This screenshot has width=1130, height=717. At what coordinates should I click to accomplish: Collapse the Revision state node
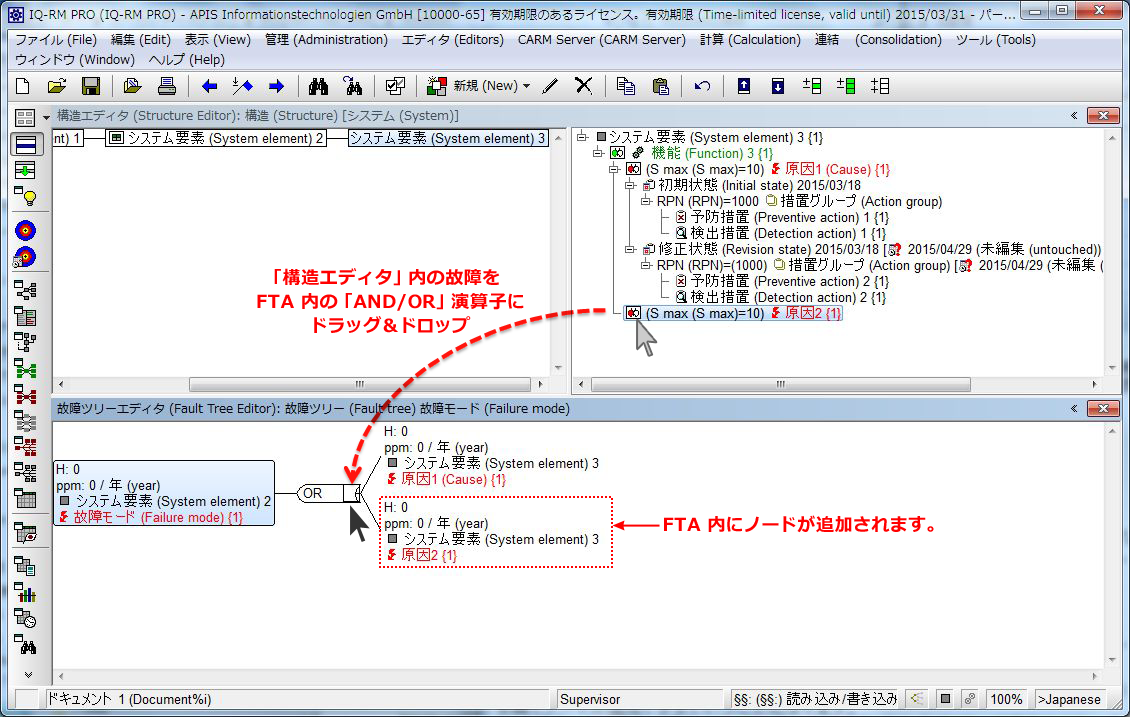[630, 249]
